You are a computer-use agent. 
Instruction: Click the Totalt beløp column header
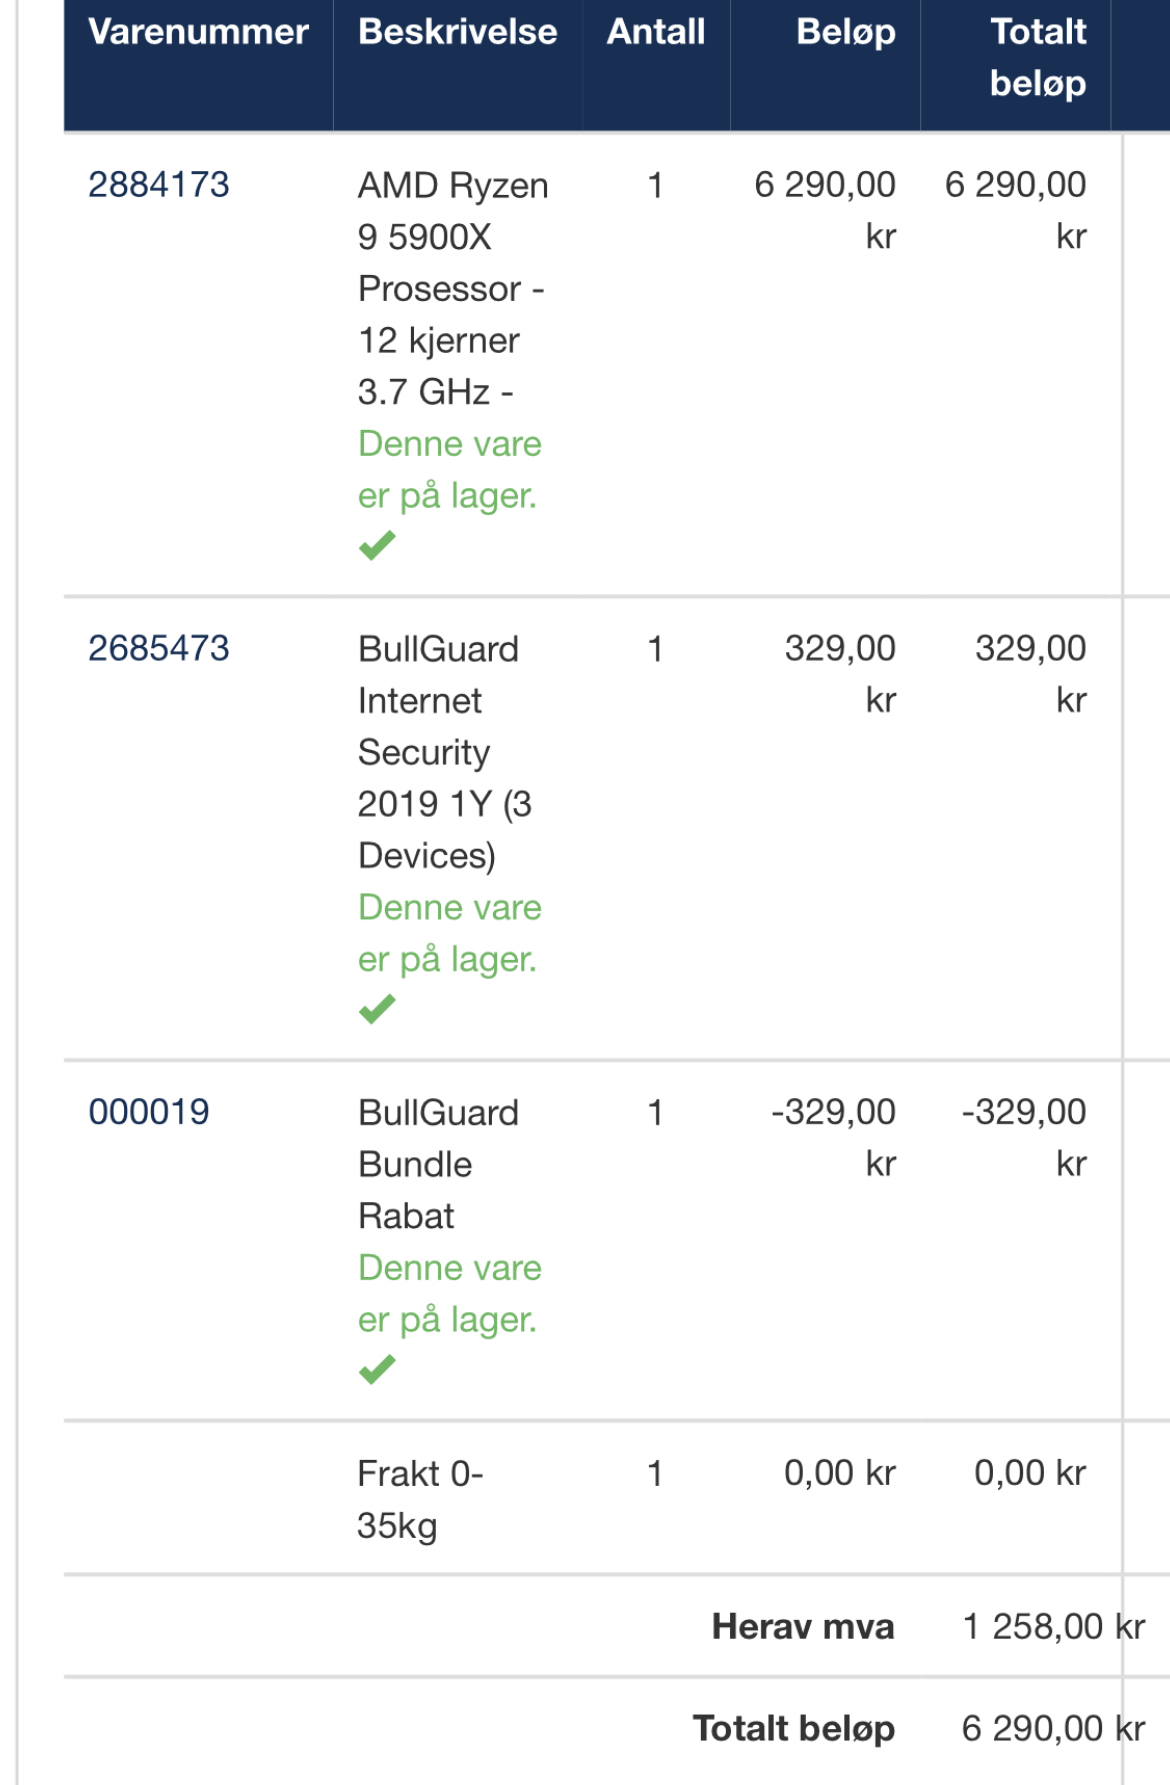[x=1038, y=58]
